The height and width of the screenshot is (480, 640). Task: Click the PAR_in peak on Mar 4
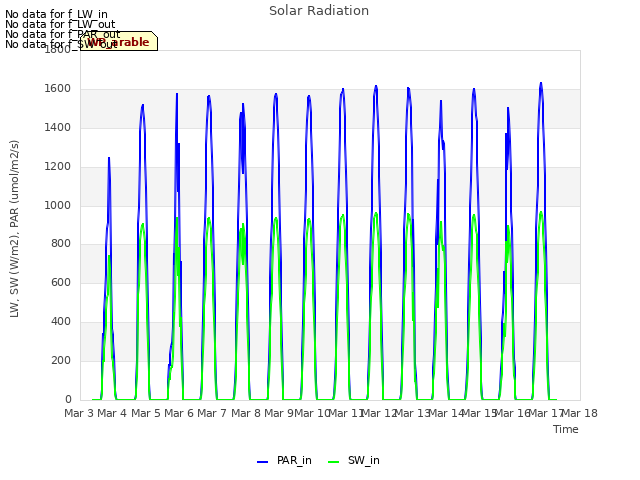[109, 158]
